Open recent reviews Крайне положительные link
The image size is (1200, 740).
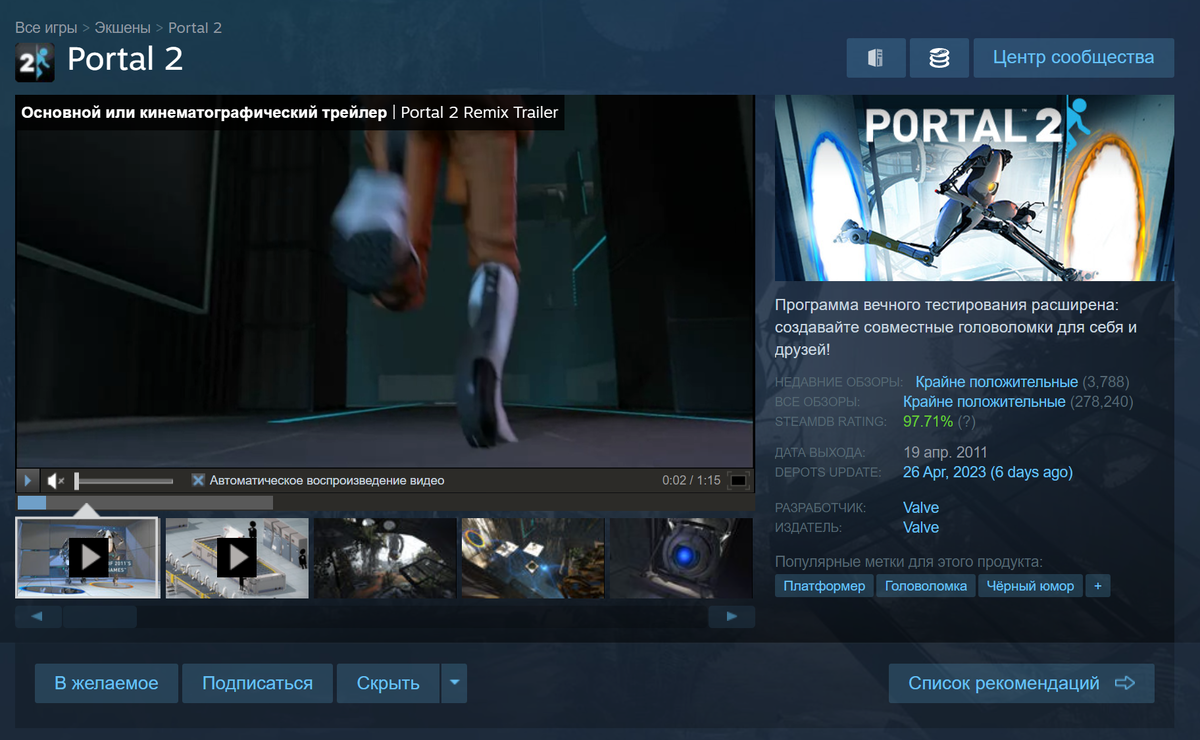click(997, 382)
